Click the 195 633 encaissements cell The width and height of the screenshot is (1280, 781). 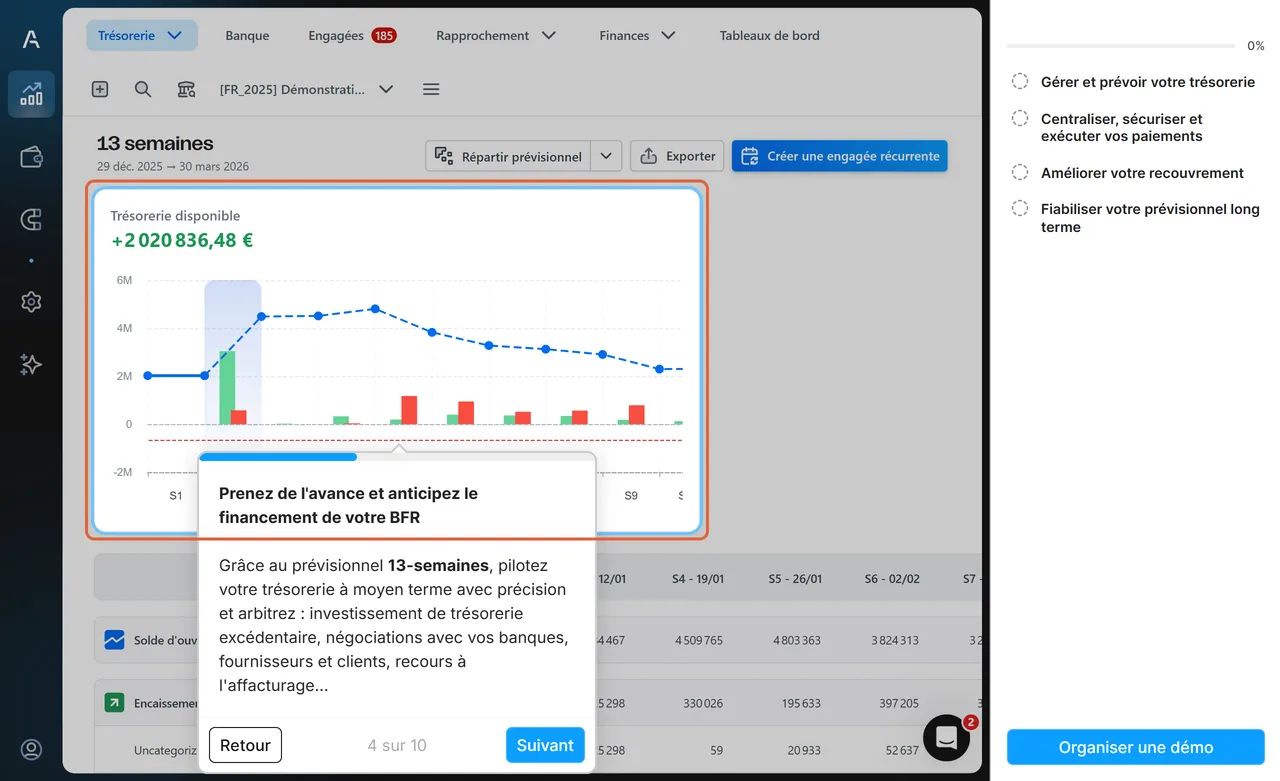(801, 704)
